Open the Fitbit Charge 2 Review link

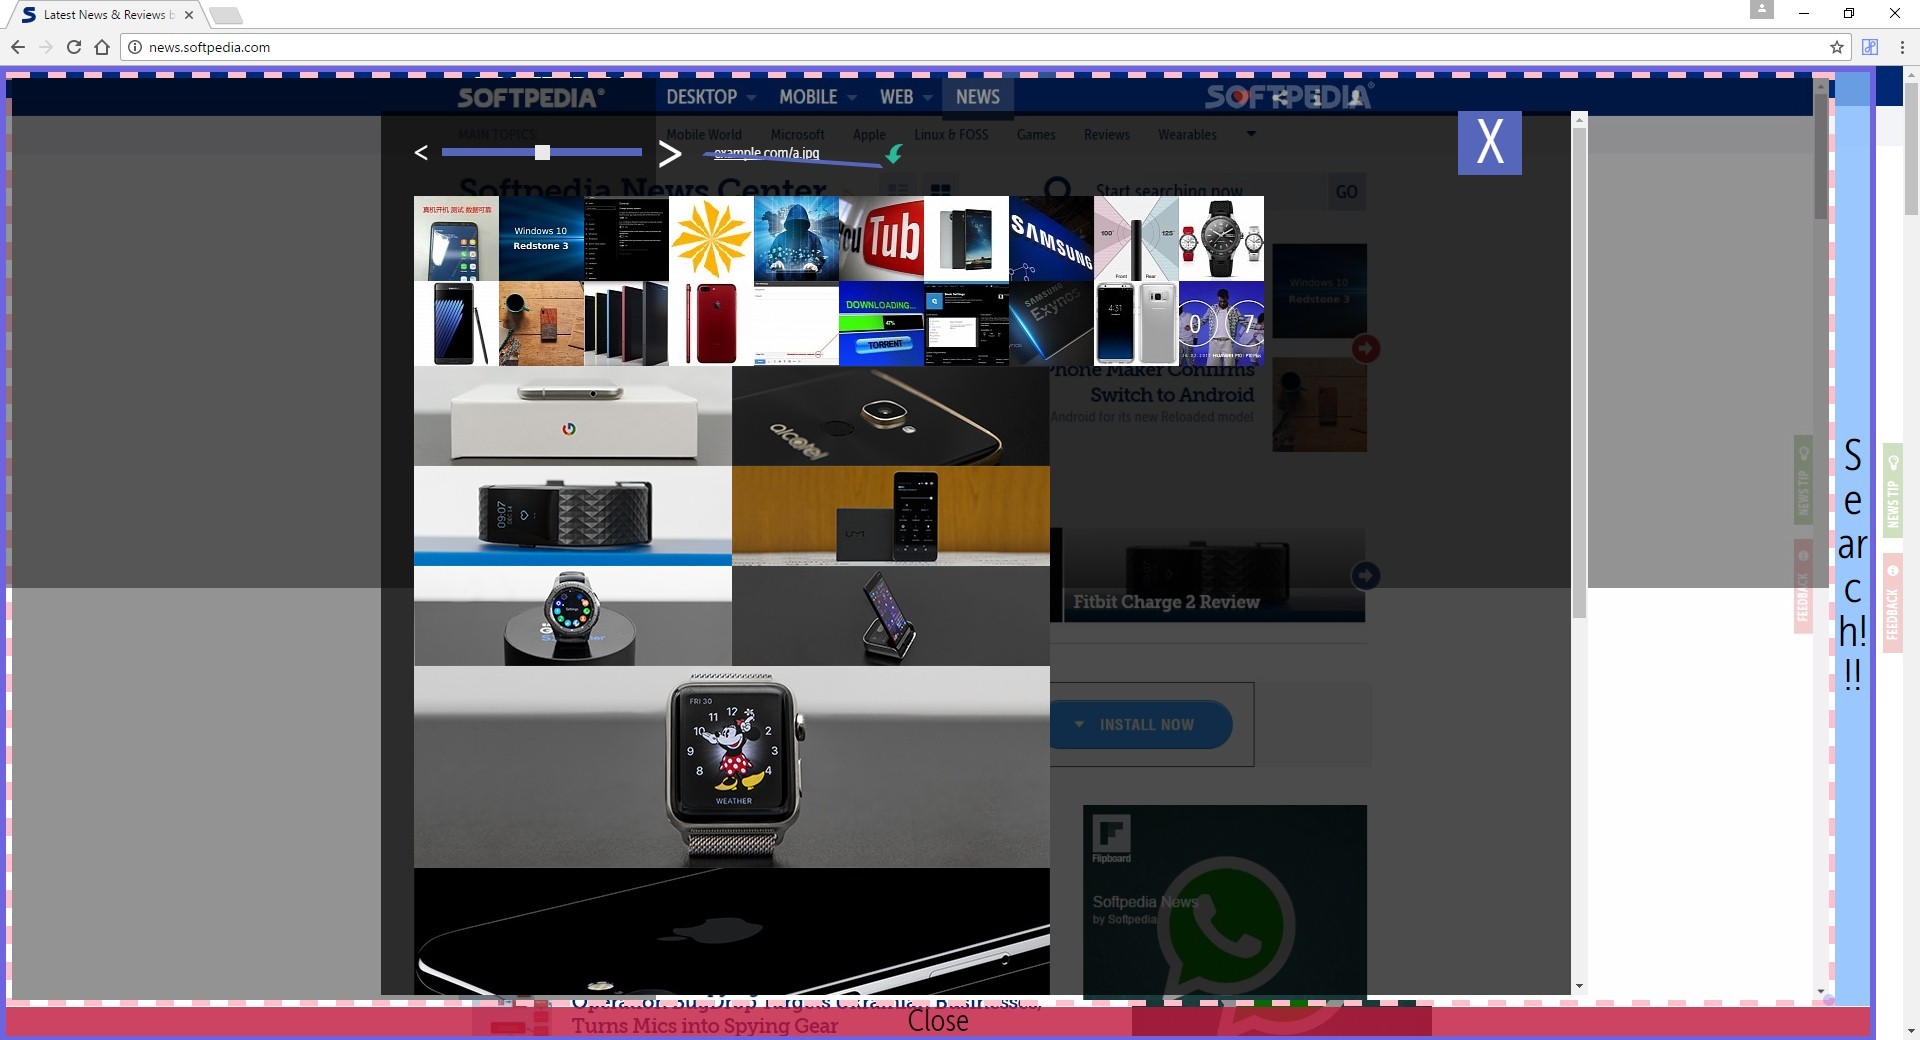click(1166, 602)
